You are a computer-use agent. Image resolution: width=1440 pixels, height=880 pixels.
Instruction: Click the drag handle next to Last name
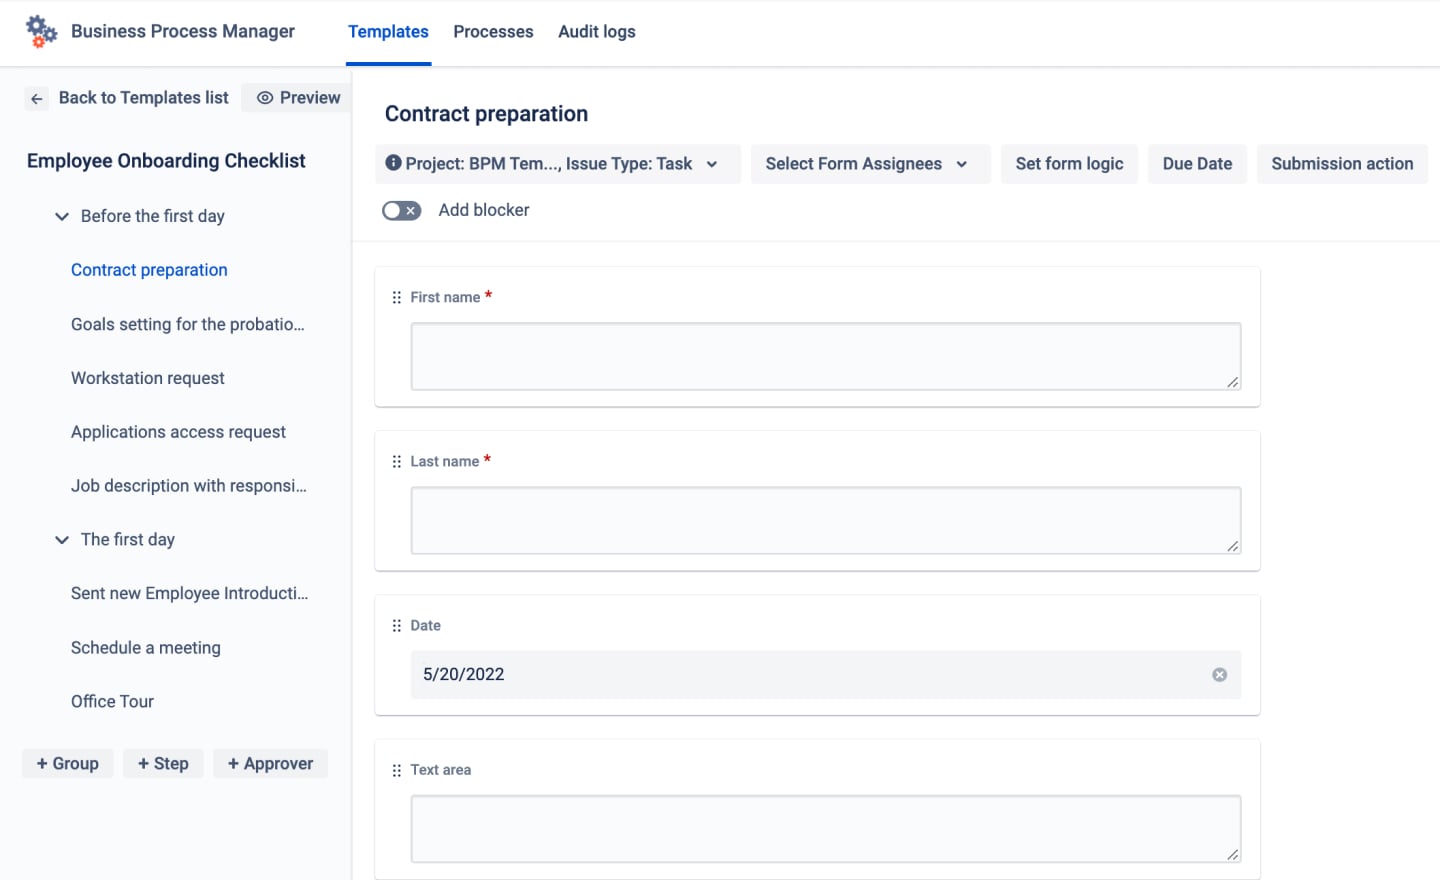click(397, 462)
